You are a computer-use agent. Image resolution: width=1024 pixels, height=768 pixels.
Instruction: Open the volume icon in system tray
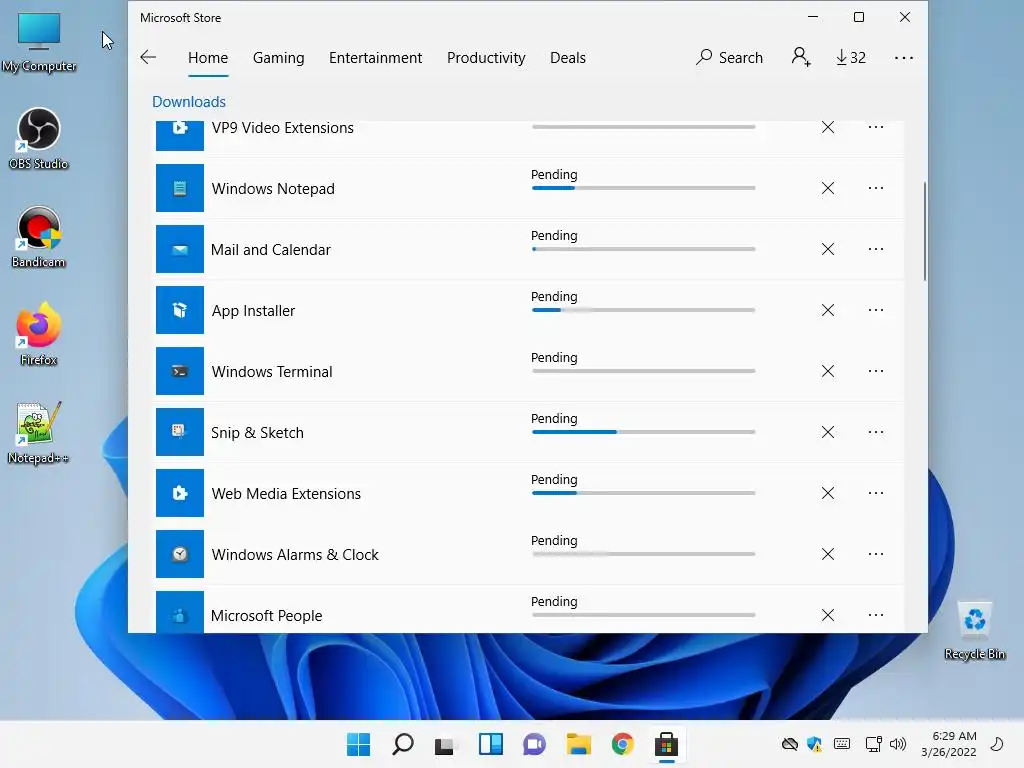tap(898, 744)
